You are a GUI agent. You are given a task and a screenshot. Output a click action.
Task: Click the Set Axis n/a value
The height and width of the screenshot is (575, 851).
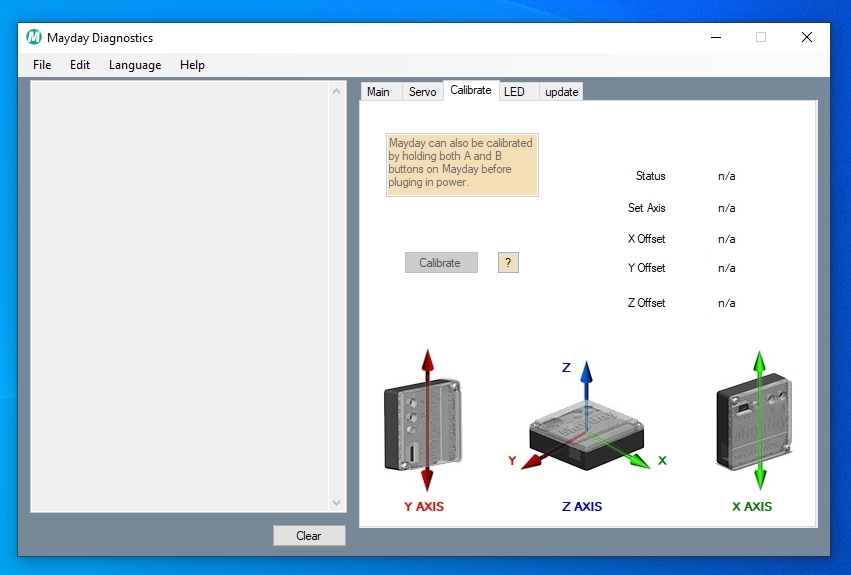coord(727,208)
